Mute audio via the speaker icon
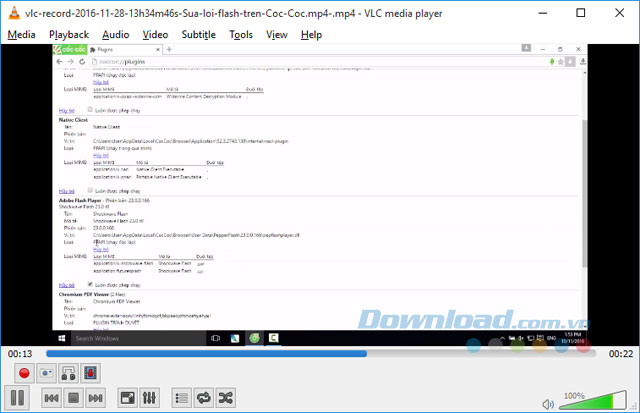The height and width of the screenshot is (413, 640). click(548, 404)
